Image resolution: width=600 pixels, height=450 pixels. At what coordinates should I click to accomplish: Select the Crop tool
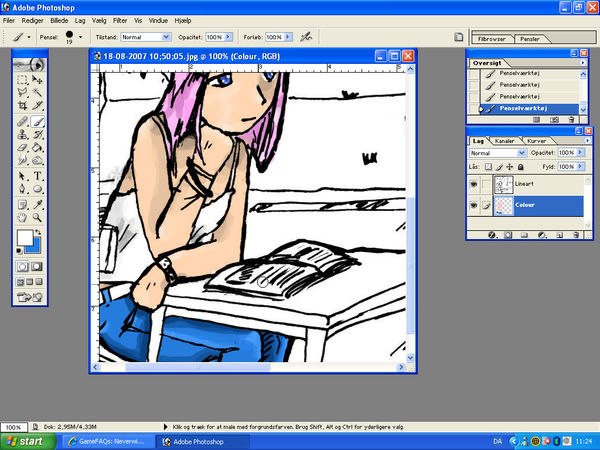coord(22,105)
